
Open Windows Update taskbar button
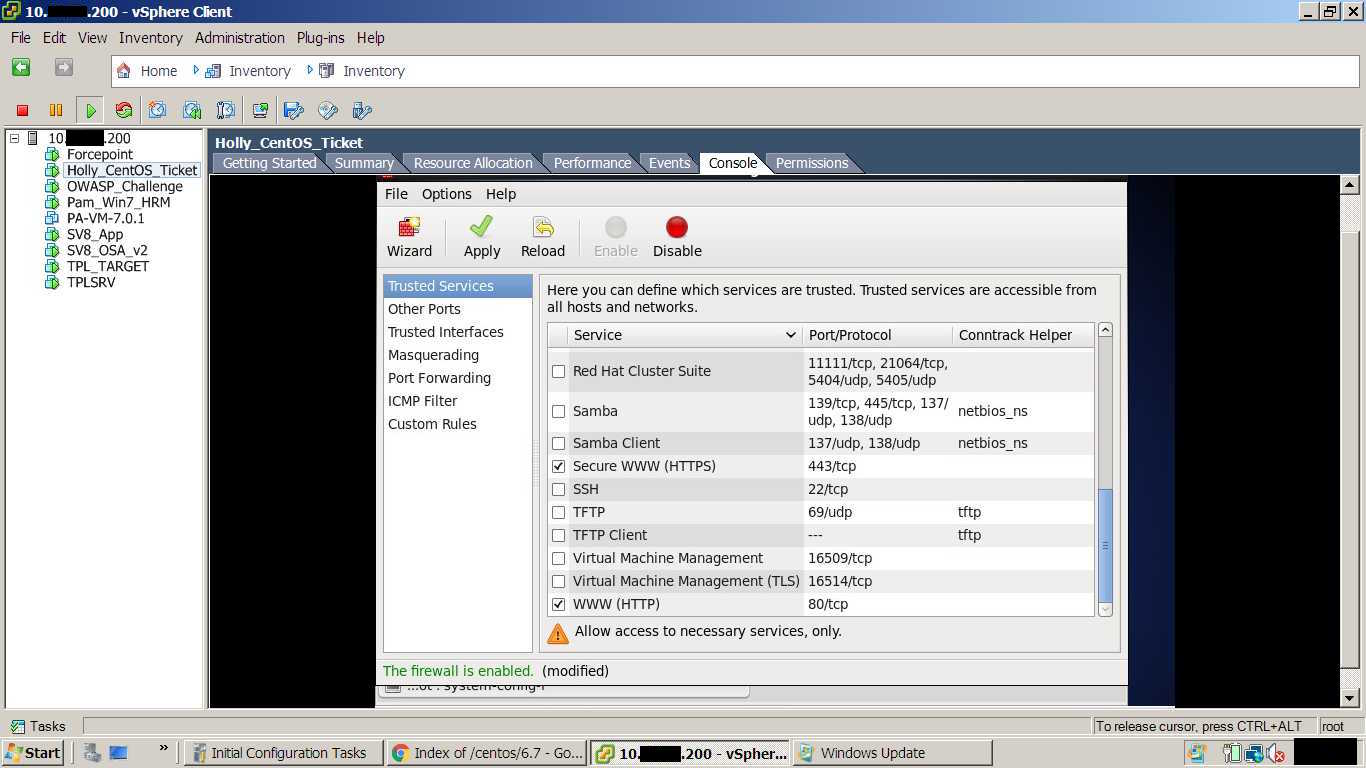tap(894, 753)
